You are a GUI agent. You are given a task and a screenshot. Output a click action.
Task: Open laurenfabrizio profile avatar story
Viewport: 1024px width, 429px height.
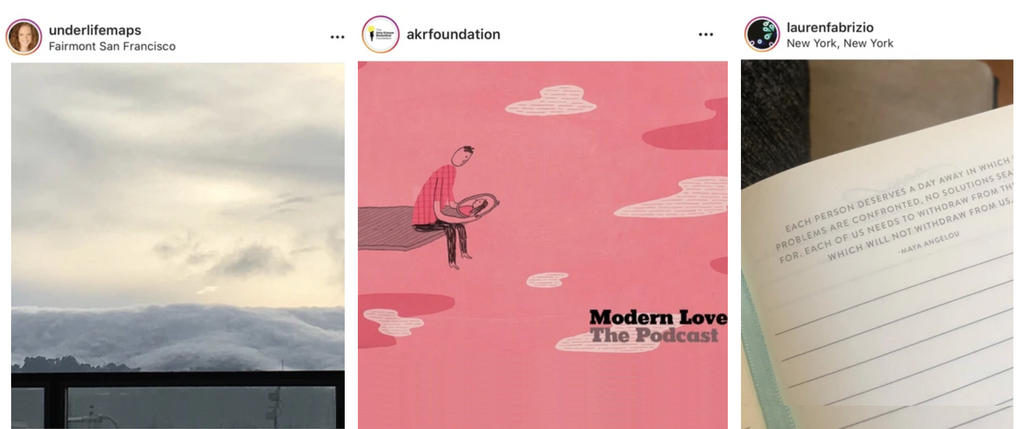[x=761, y=34]
